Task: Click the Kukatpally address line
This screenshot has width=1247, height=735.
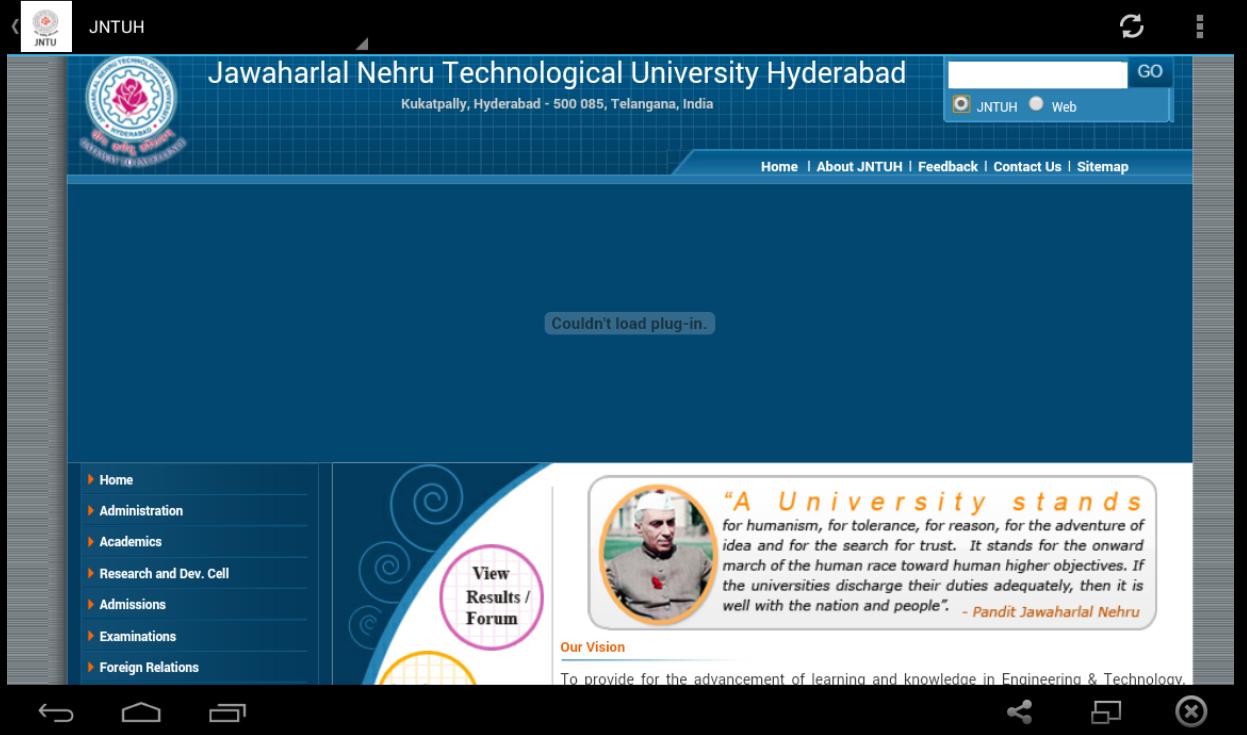Action: point(557,104)
